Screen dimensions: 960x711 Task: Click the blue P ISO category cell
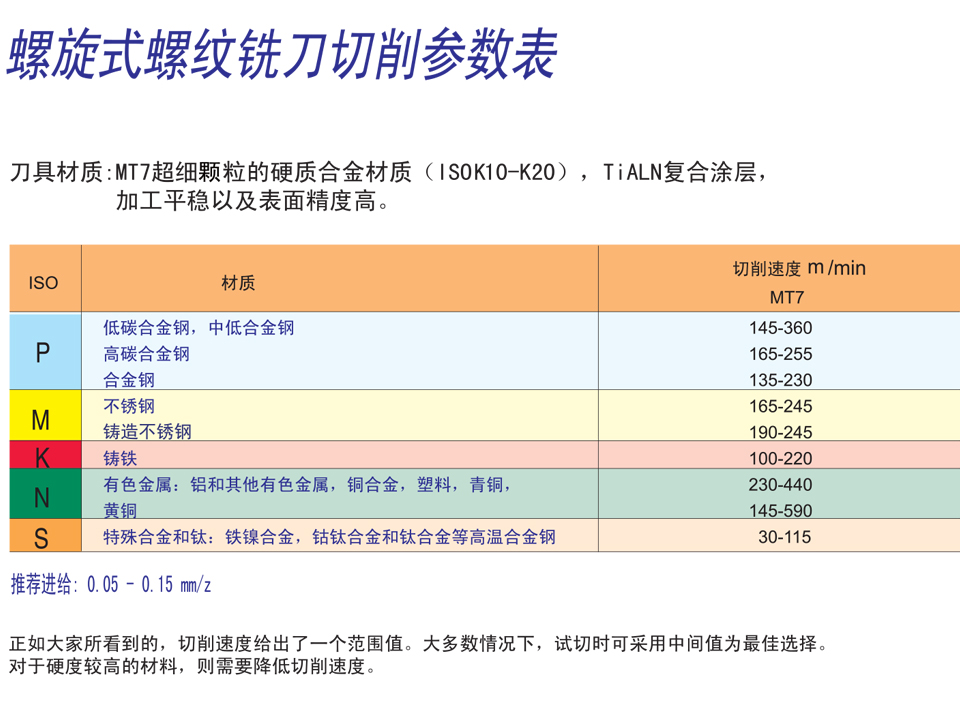(x=43, y=352)
